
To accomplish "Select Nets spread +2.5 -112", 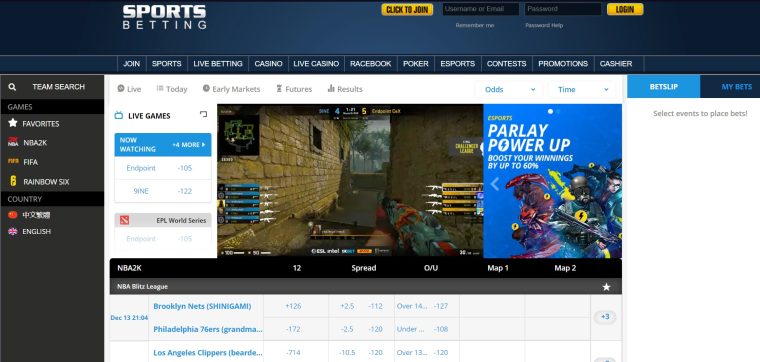I will 361,306.
